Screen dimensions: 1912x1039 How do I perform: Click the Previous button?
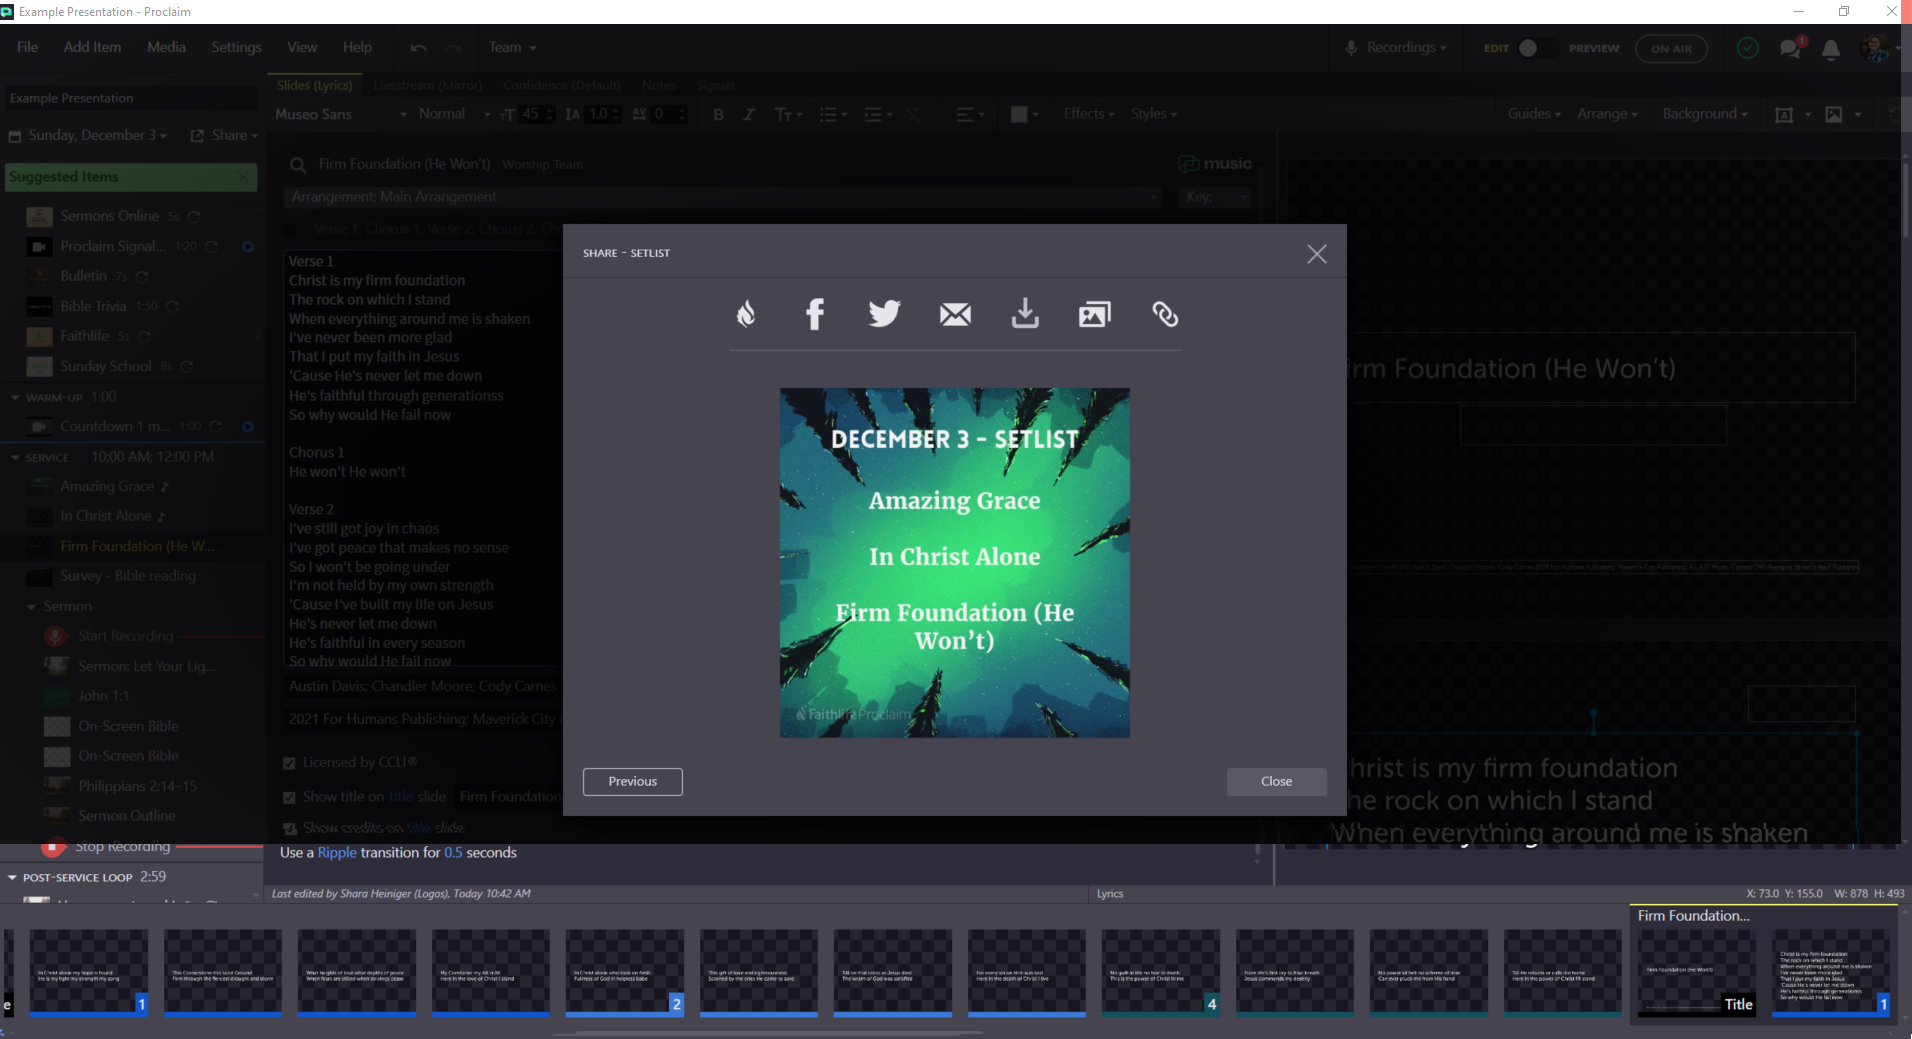pyautogui.click(x=633, y=782)
